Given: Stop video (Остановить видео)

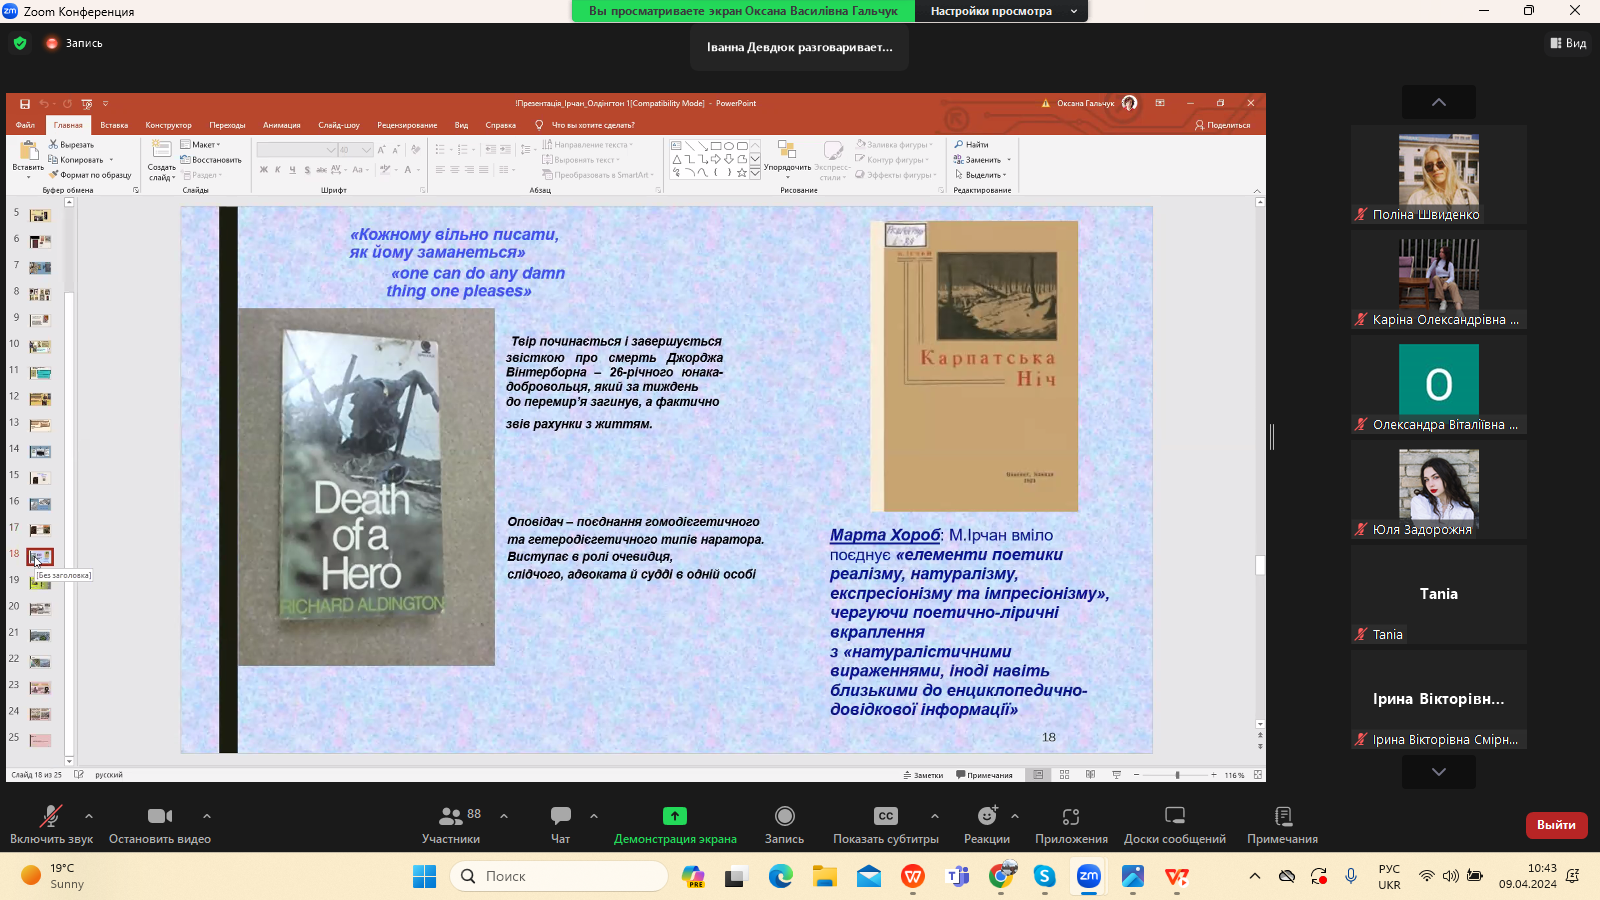Looking at the screenshot, I should [x=160, y=817].
